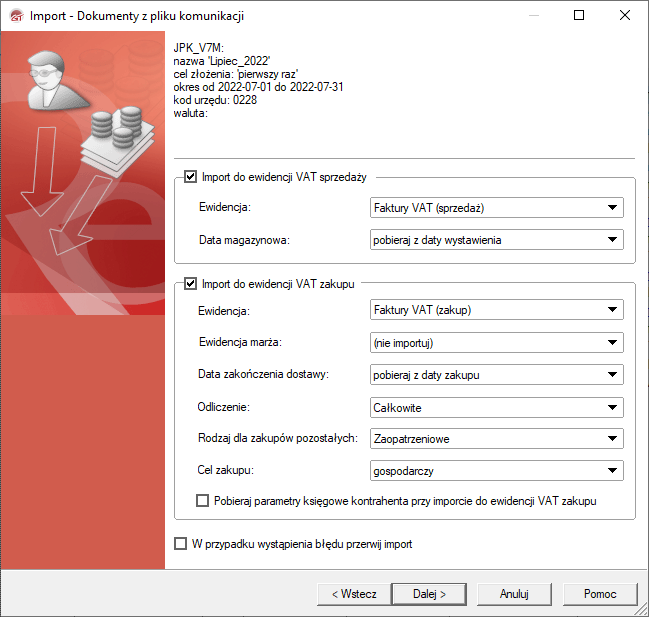Click the text okres od 2022-07-01 do 2022-07-31
This screenshot has width=649, height=617.
258,87
